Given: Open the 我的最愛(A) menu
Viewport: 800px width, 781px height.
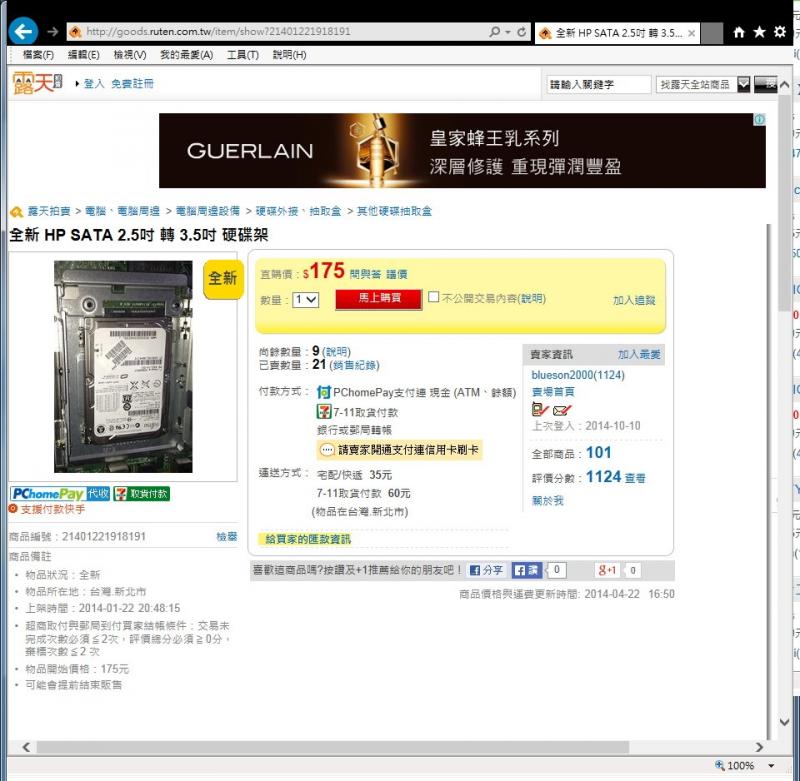Looking at the screenshot, I should pos(186,55).
